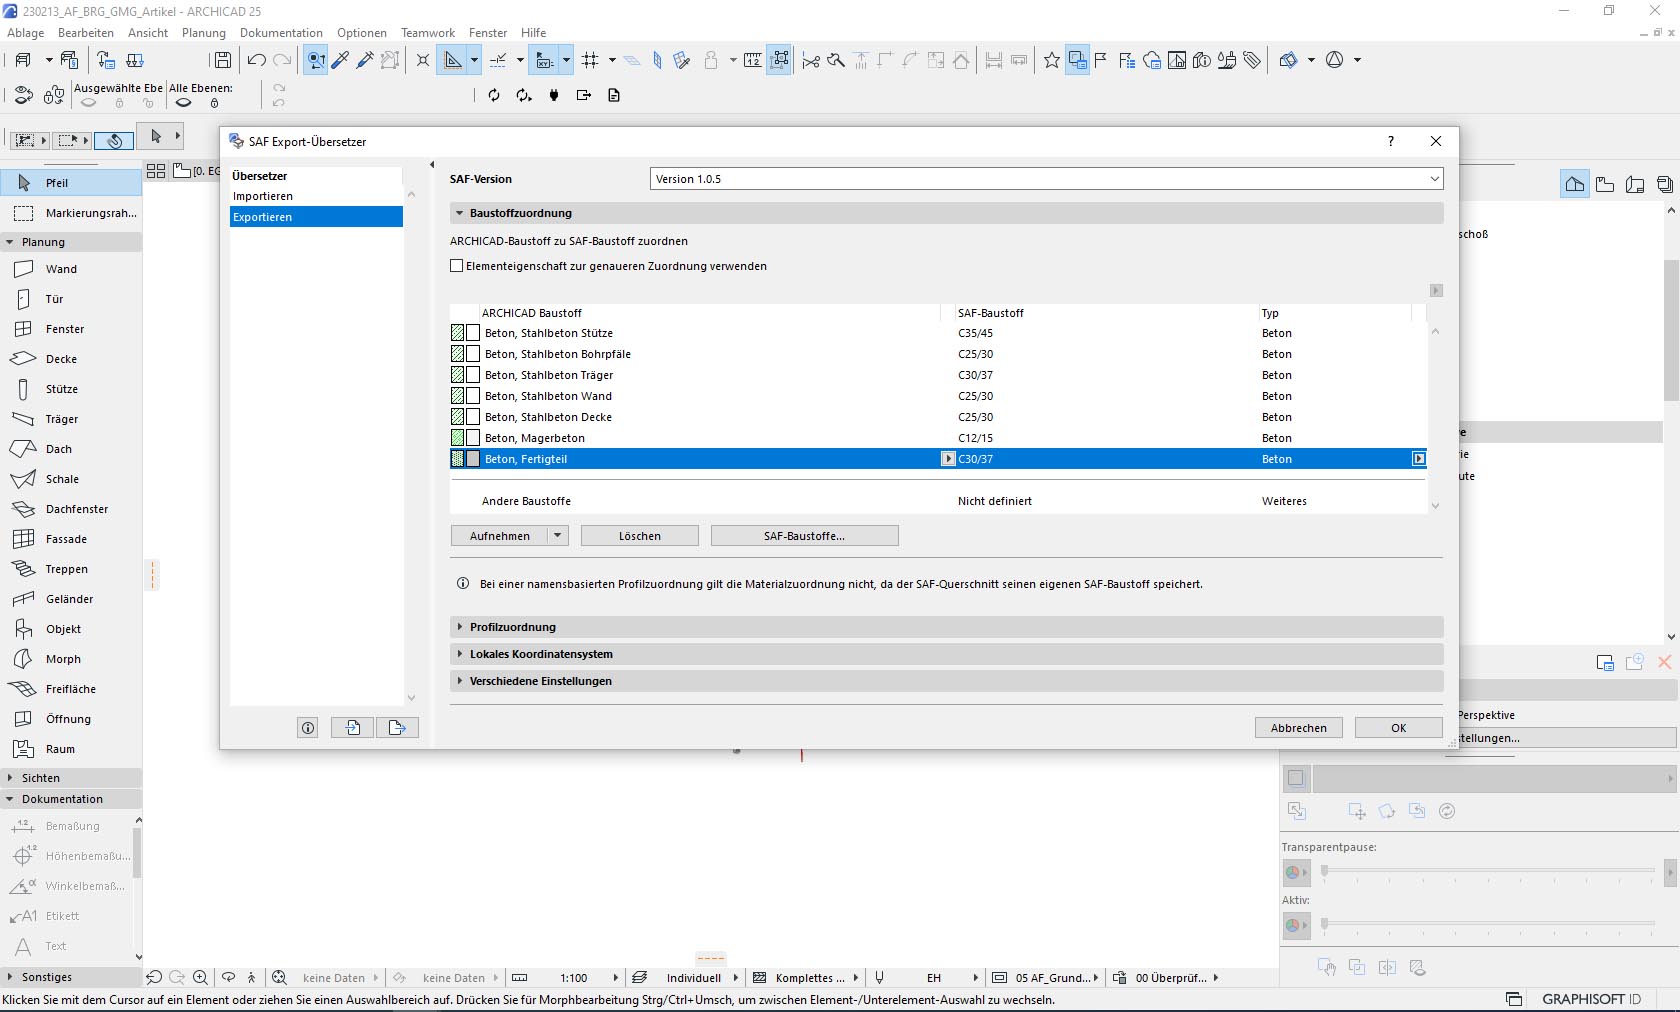Image resolution: width=1680 pixels, height=1012 pixels.
Task: Open Typ popup for Fertigteil row
Action: tap(1419, 459)
